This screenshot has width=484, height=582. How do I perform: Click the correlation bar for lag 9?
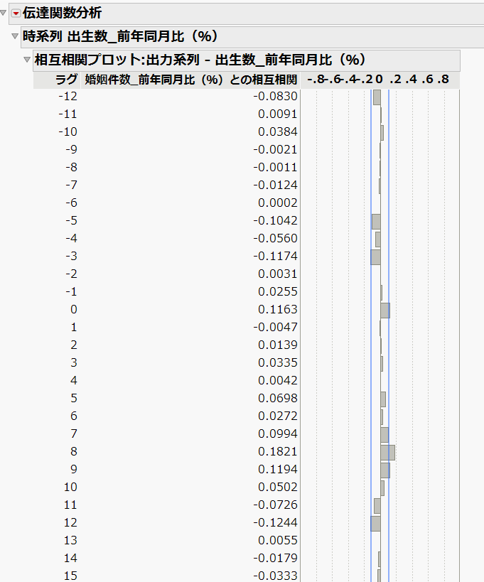(x=385, y=471)
